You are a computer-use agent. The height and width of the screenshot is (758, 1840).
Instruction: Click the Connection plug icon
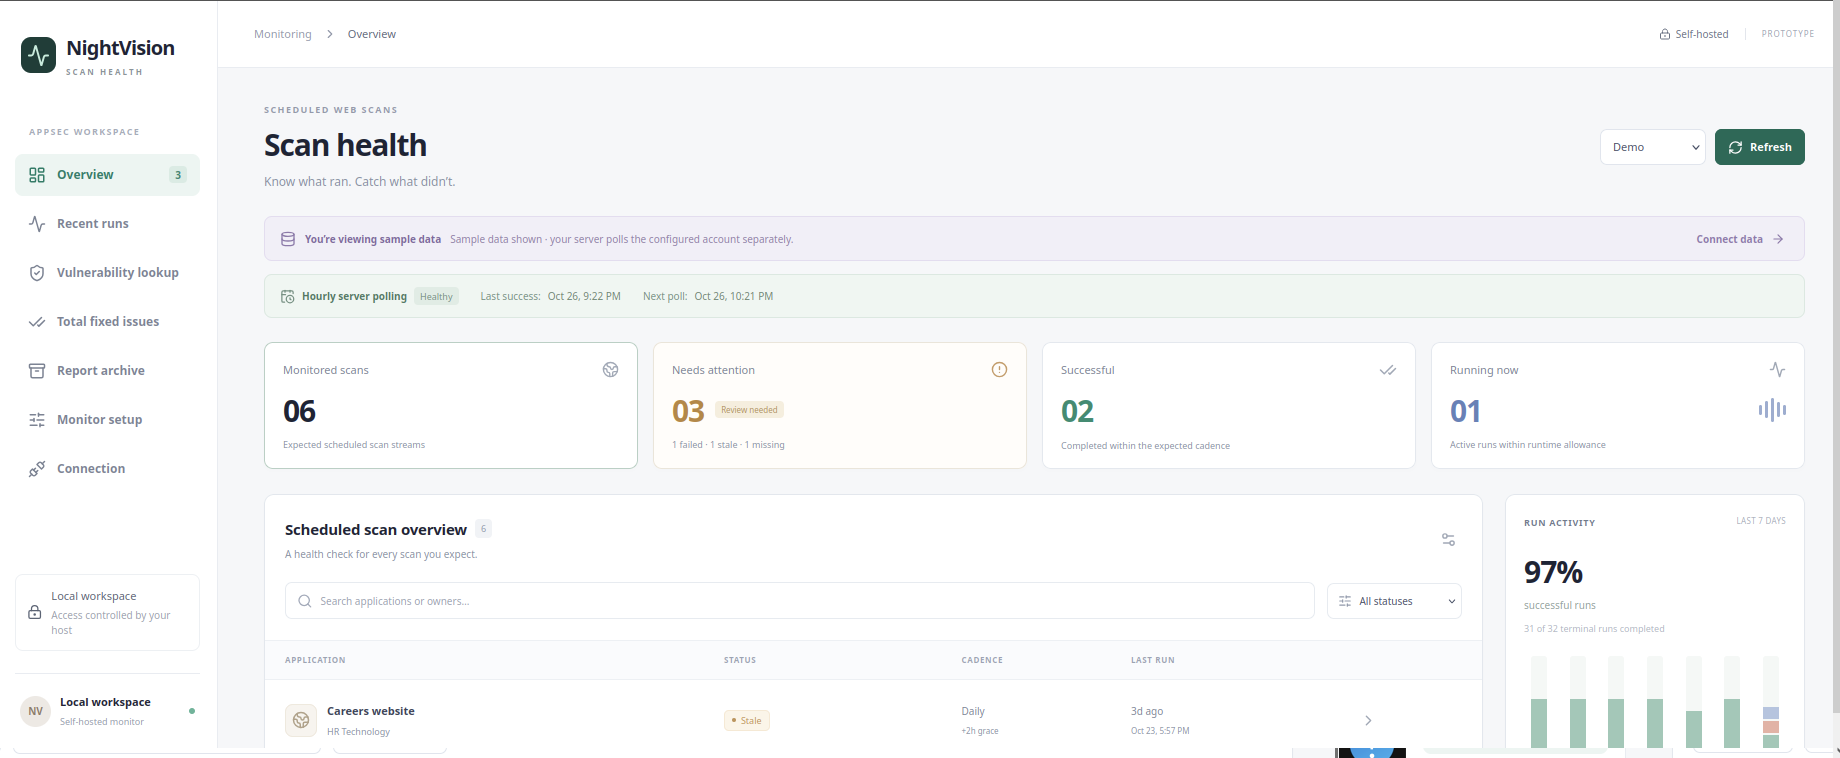point(37,469)
